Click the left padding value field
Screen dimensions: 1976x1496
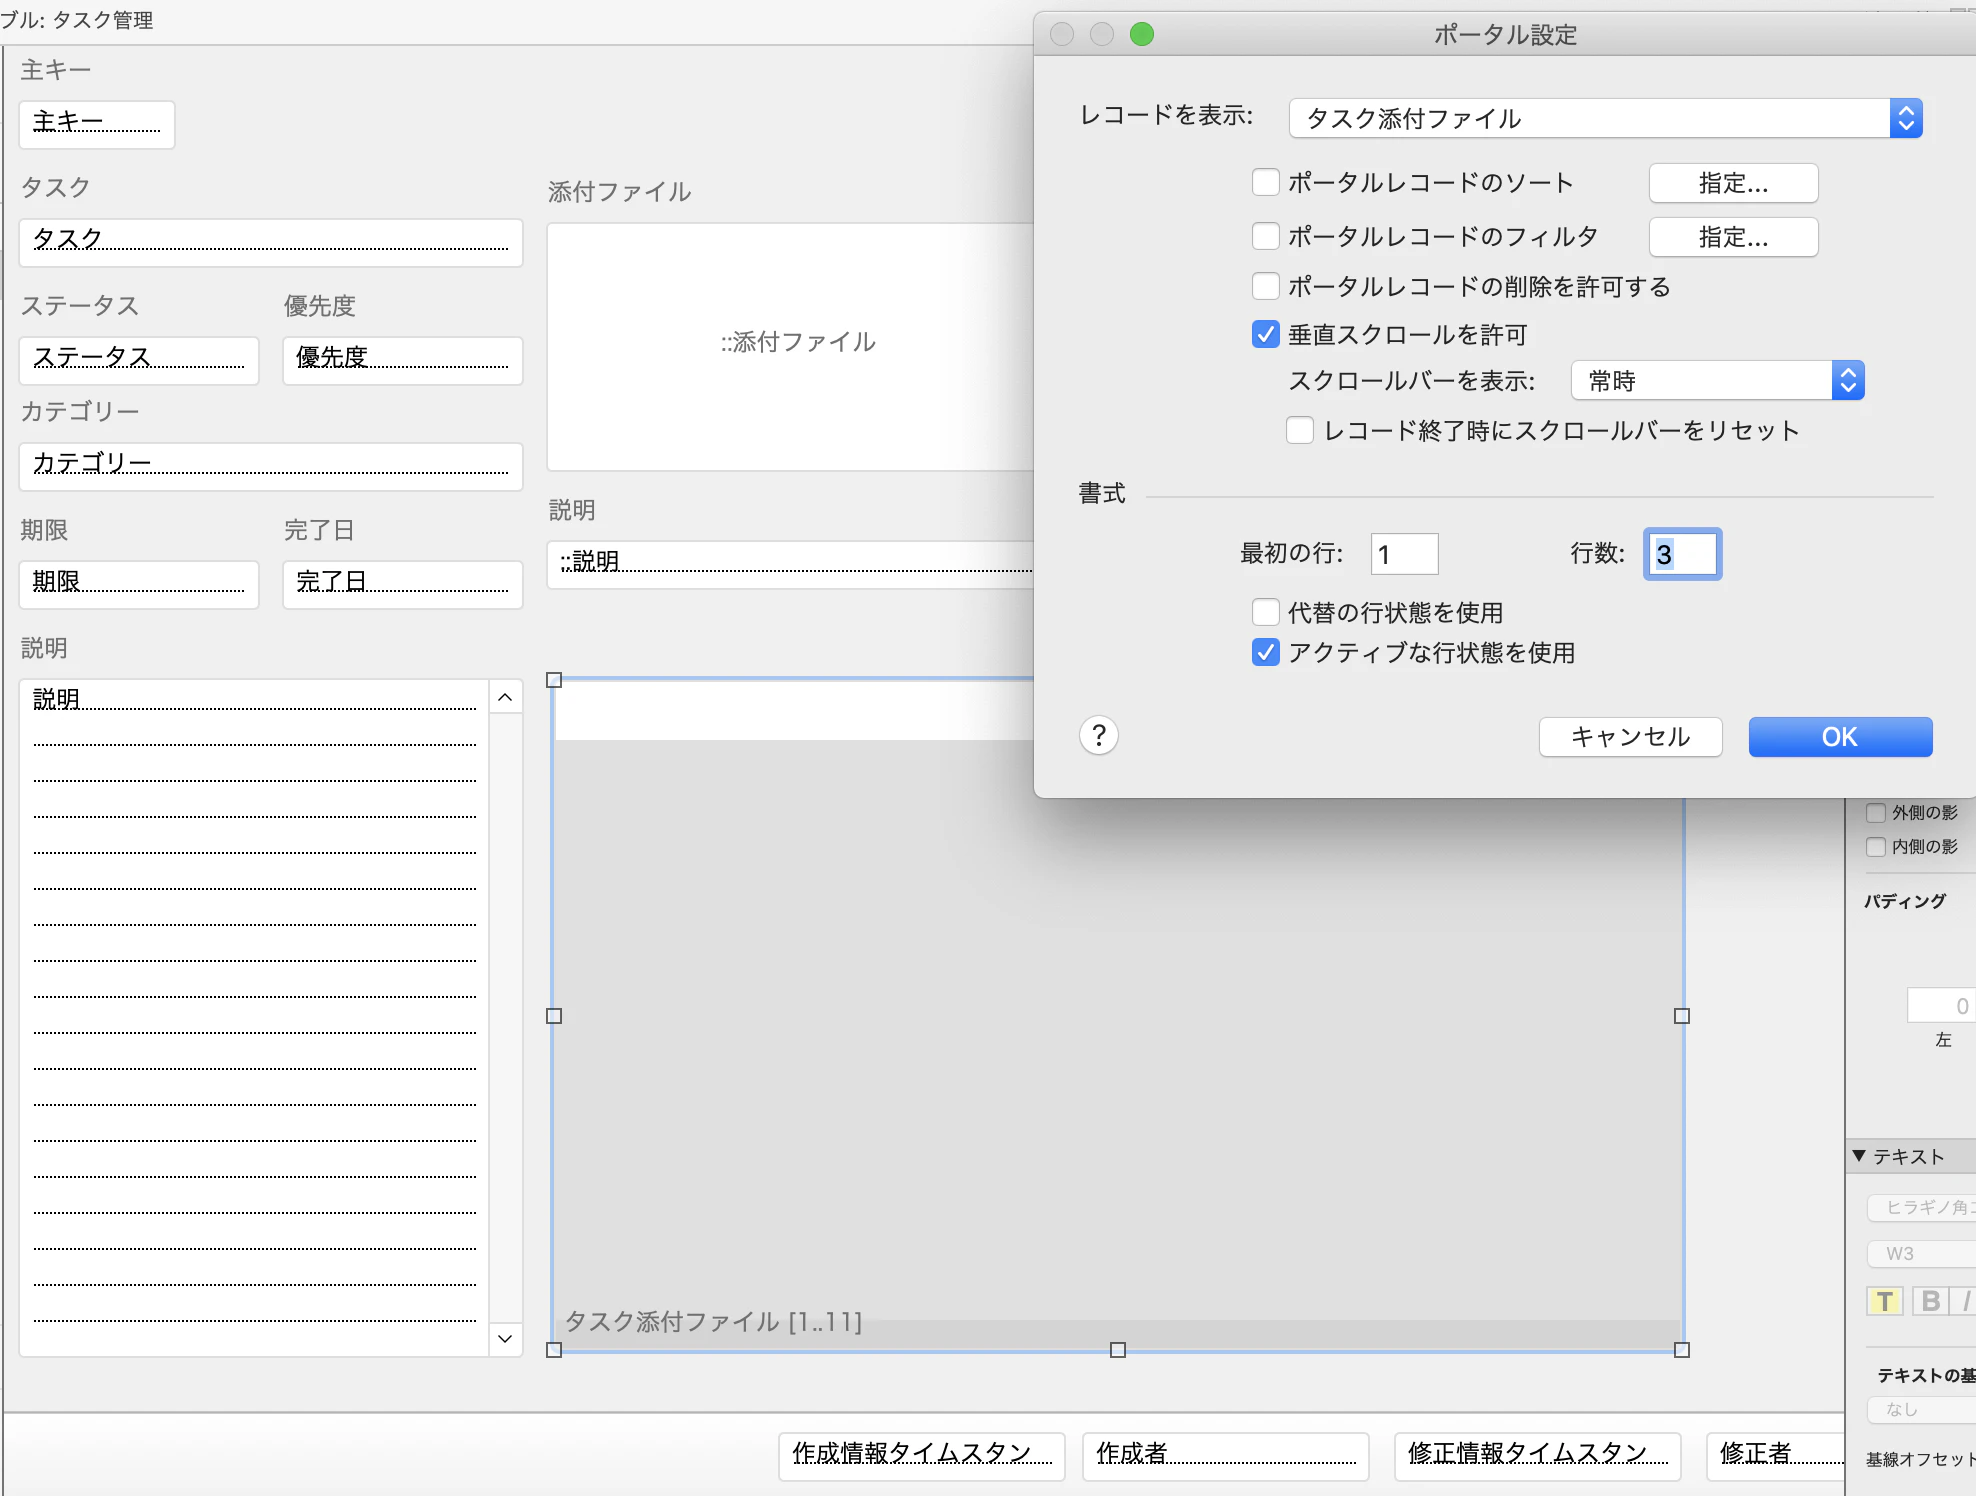(1941, 1006)
